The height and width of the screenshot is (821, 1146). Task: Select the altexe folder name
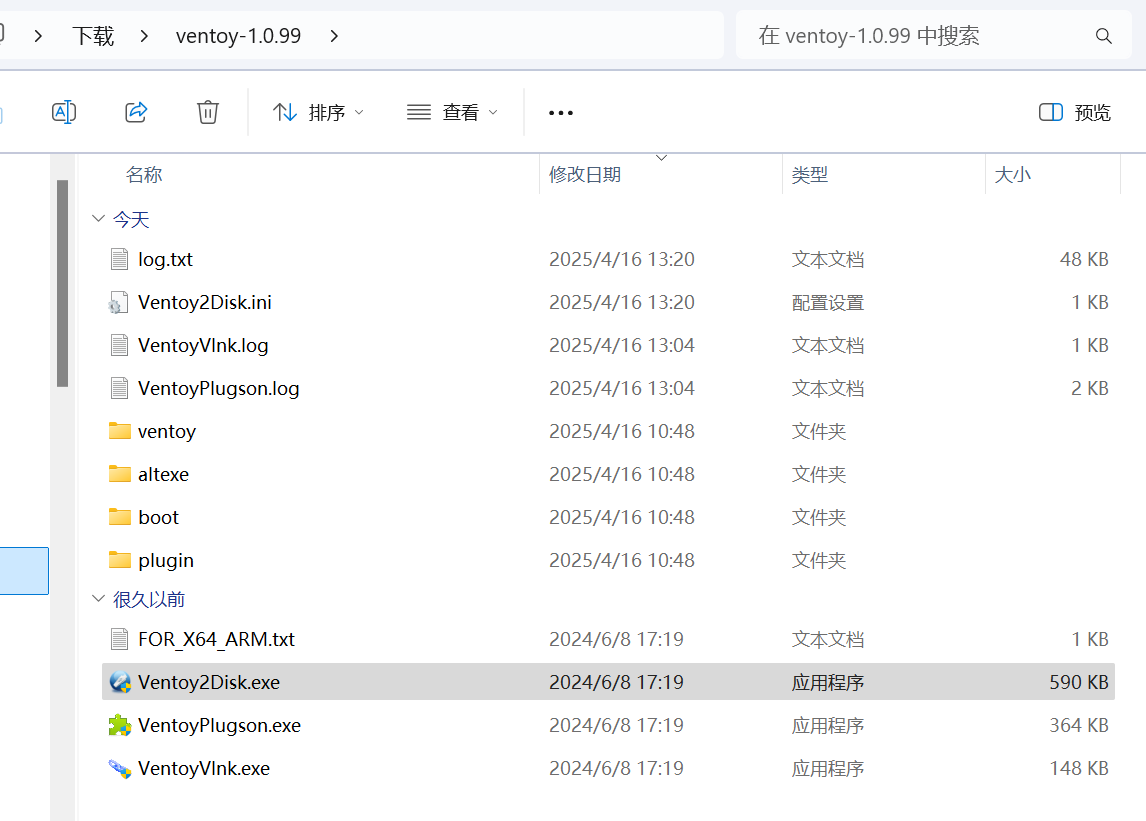pos(164,474)
